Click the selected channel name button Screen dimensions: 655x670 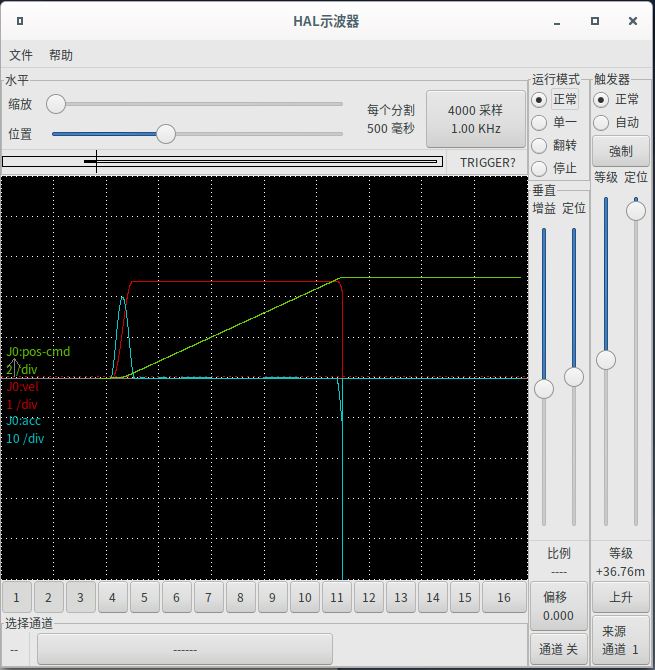185,649
